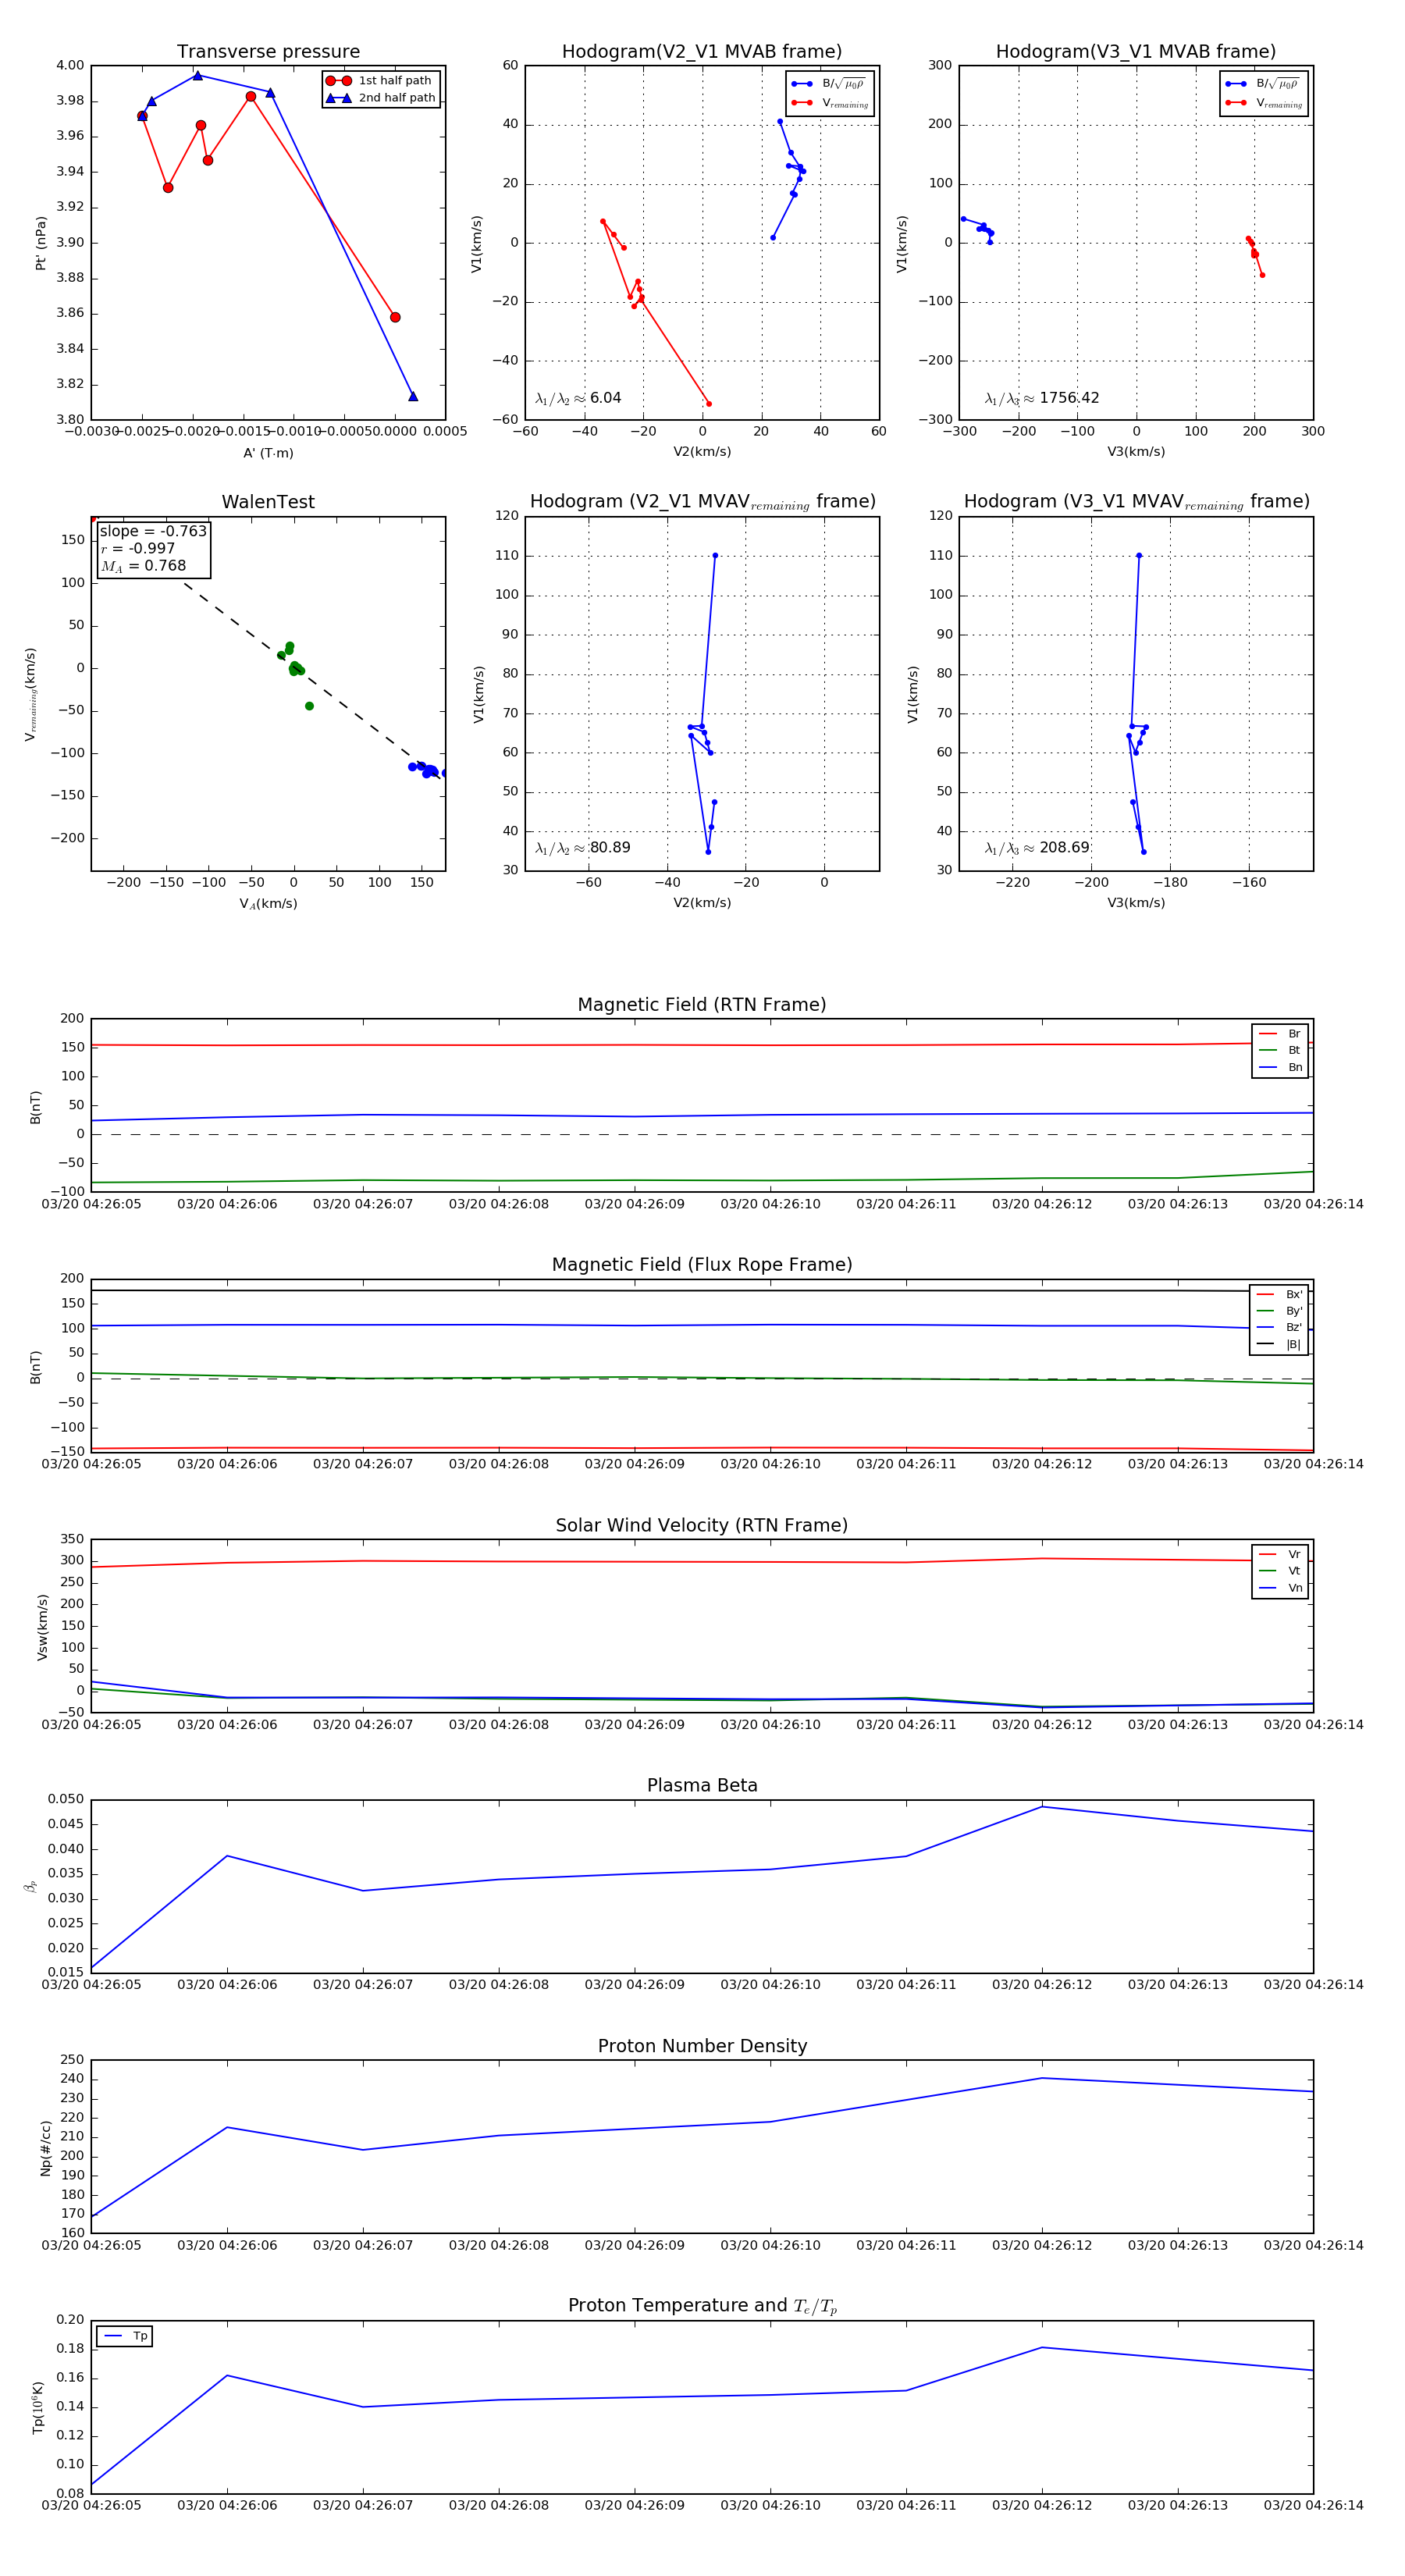Viewport: 1405px width, 2576px height.
Task: Select the "Br" legend entry
Action: coord(1281,1034)
